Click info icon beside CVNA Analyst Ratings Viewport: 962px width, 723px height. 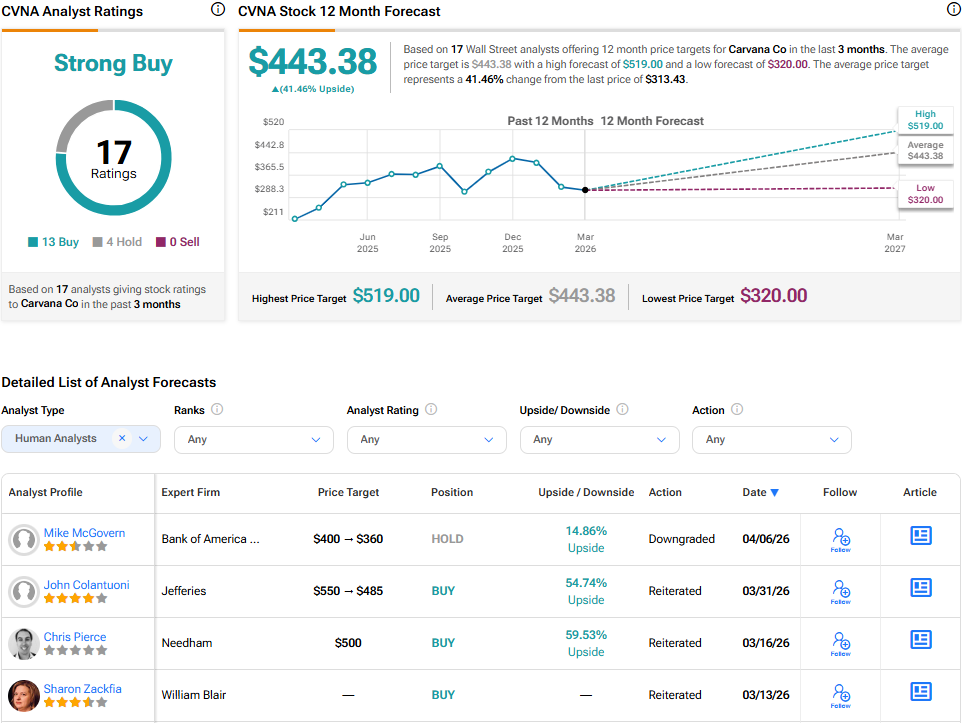coord(218,10)
